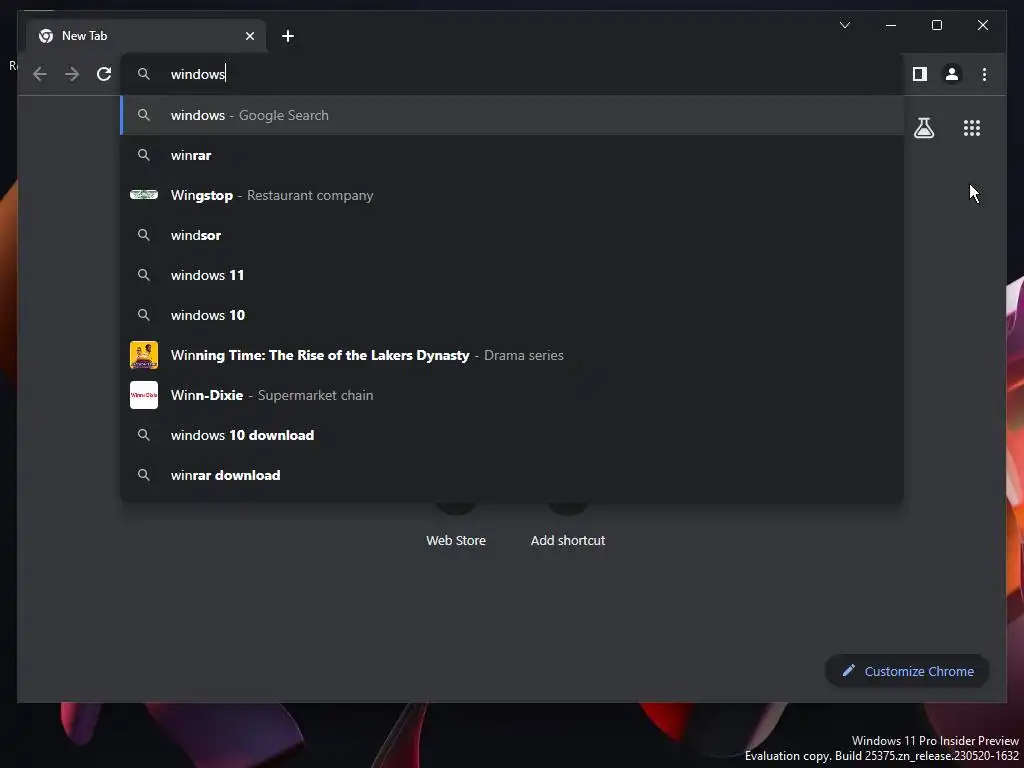Maximize the Chrome window
This screenshot has width=1024, height=768.
[936, 25]
